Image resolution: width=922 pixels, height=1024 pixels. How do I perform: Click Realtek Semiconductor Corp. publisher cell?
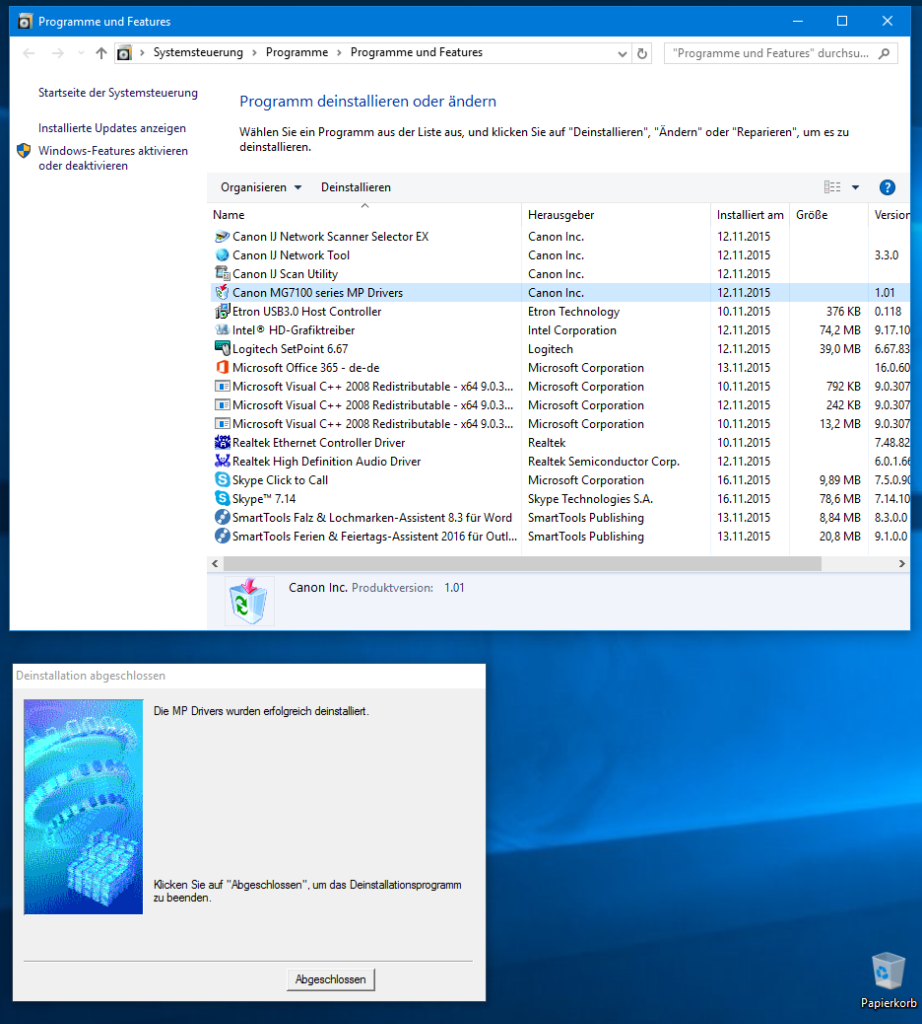pyautogui.click(x=603, y=461)
